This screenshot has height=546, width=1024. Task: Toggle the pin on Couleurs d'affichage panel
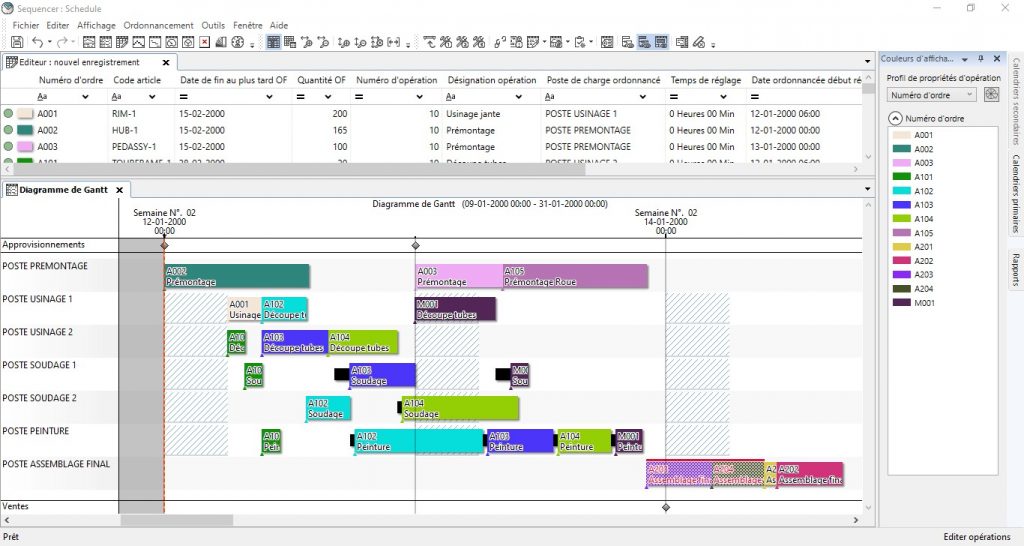(x=981, y=59)
